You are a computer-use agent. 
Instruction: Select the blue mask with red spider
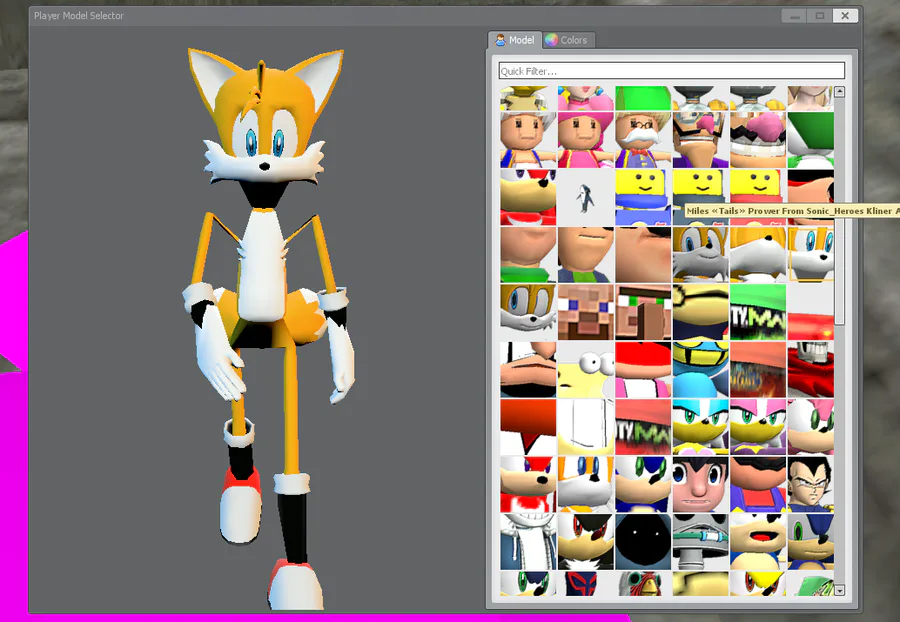(x=585, y=583)
